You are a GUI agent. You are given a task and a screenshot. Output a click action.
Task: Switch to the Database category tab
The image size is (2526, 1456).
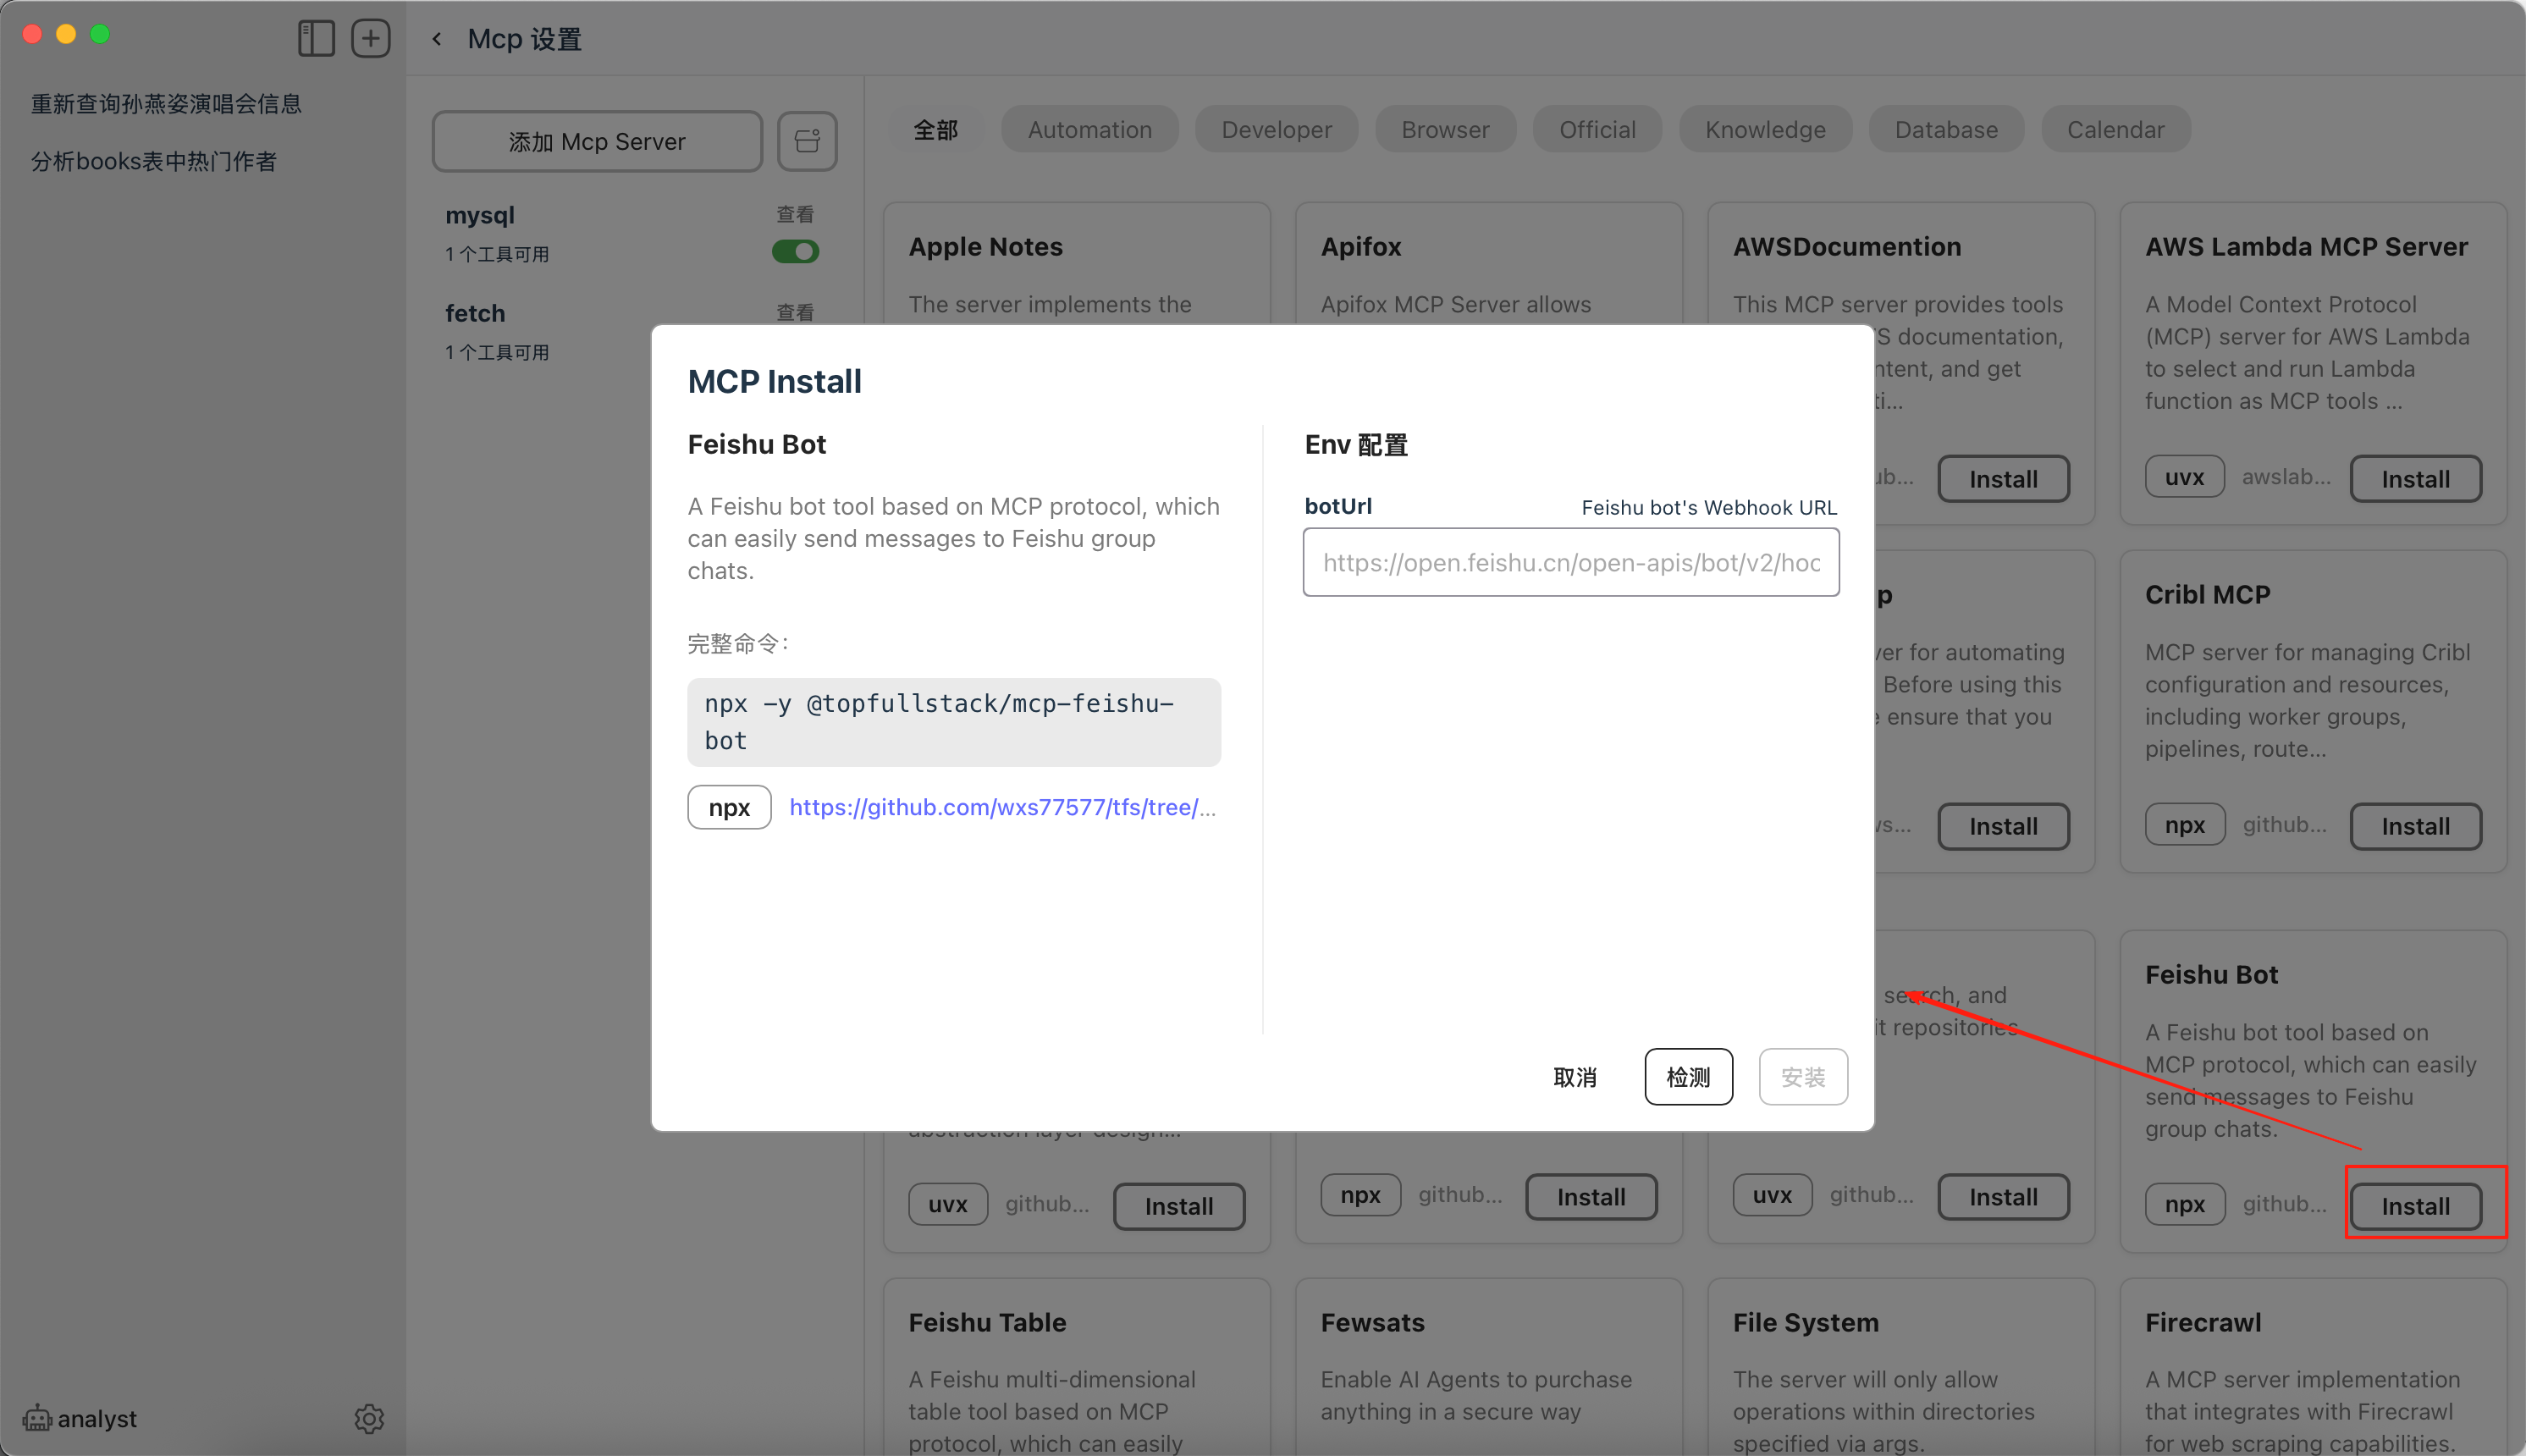tap(1945, 130)
